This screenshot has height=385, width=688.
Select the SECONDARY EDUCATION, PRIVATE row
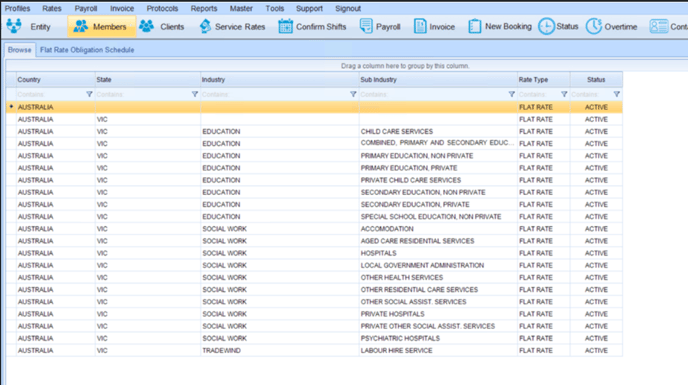click(314, 205)
